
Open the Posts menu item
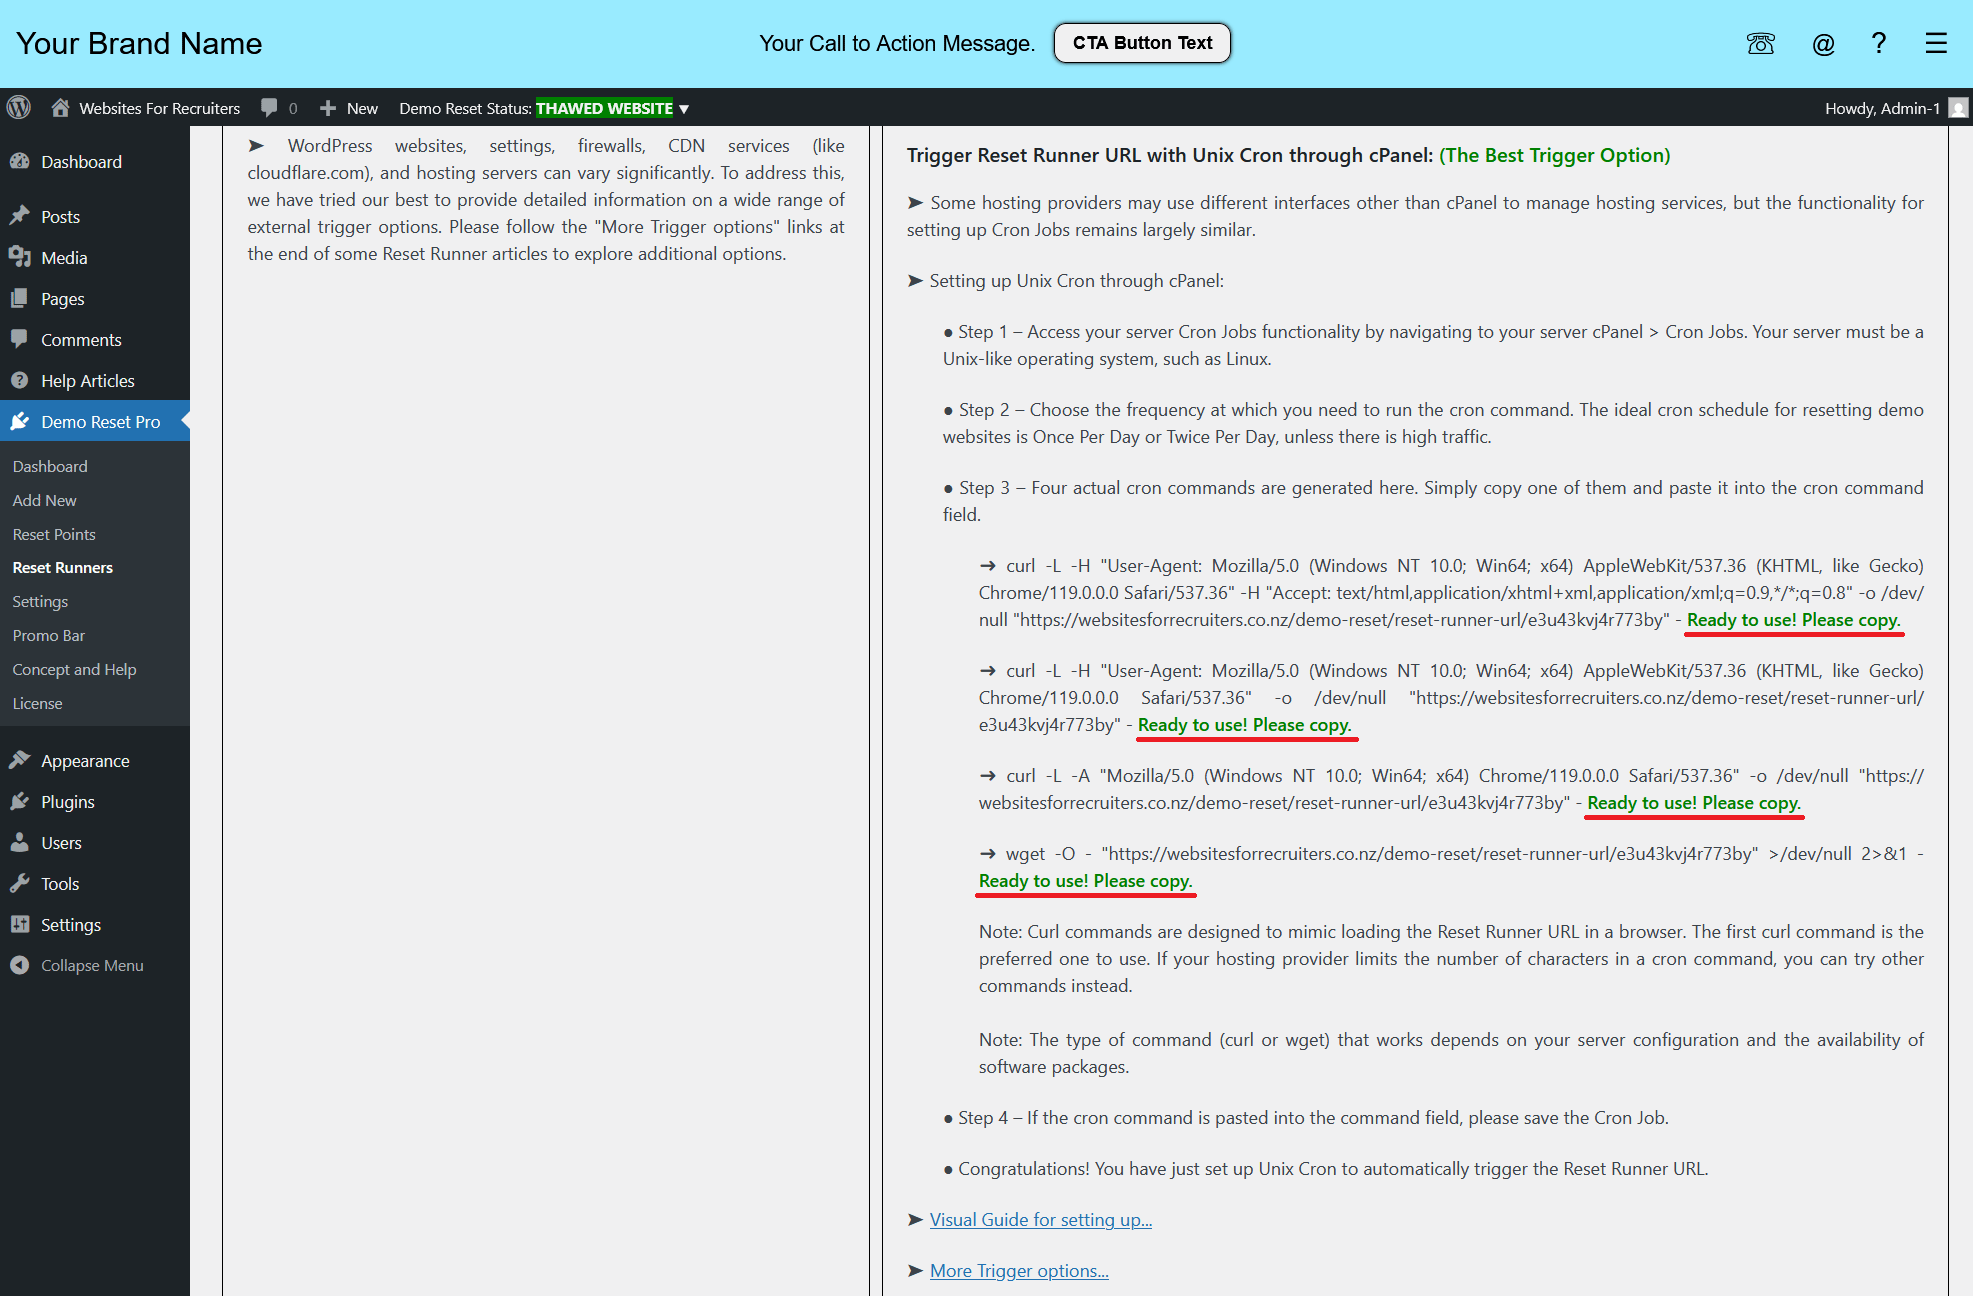coord(60,216)
